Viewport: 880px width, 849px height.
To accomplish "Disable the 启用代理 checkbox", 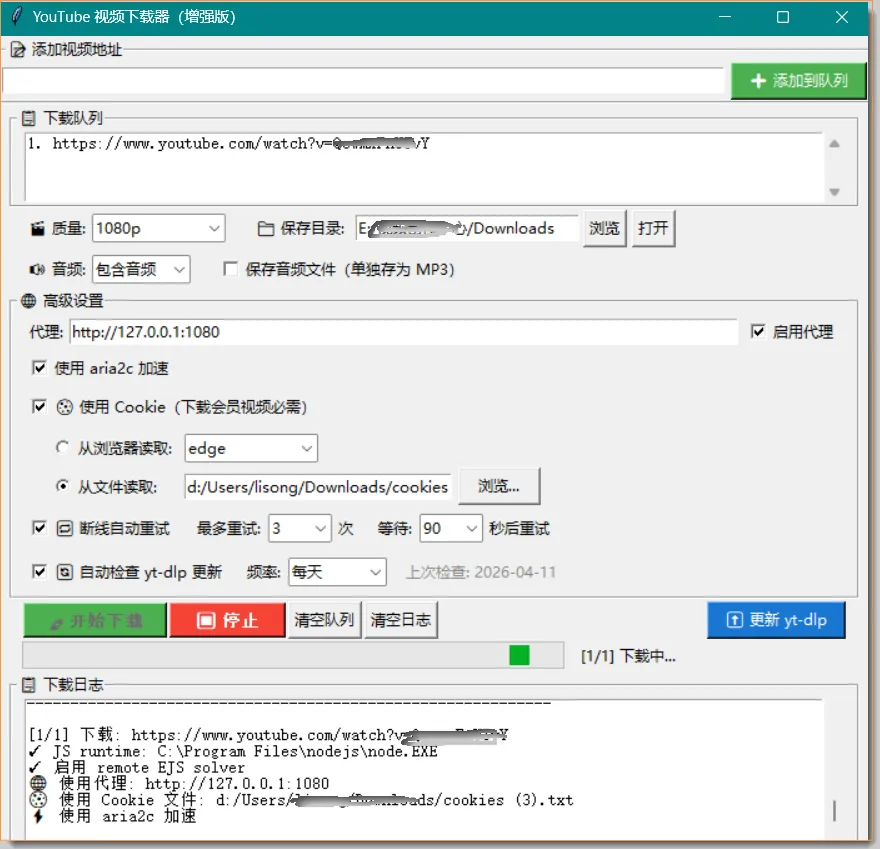I will (758, 331).
